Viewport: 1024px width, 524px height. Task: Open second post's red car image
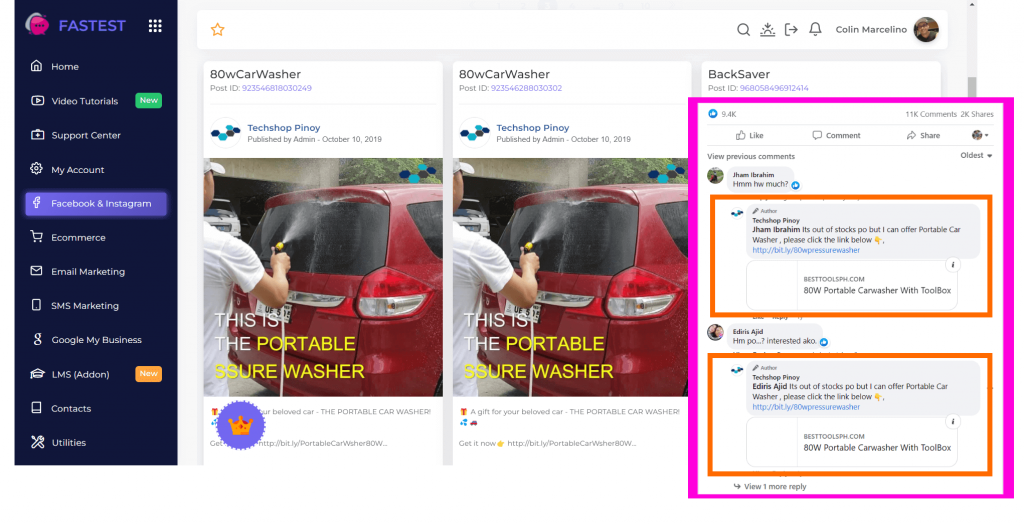570,277
